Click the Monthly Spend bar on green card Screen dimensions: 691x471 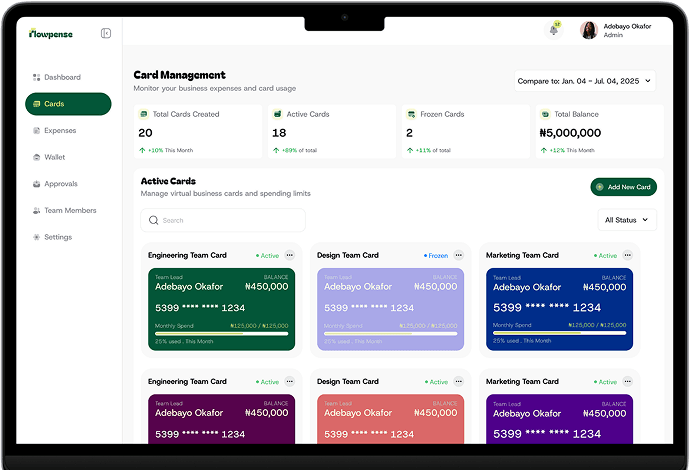(x=222, y=333)
